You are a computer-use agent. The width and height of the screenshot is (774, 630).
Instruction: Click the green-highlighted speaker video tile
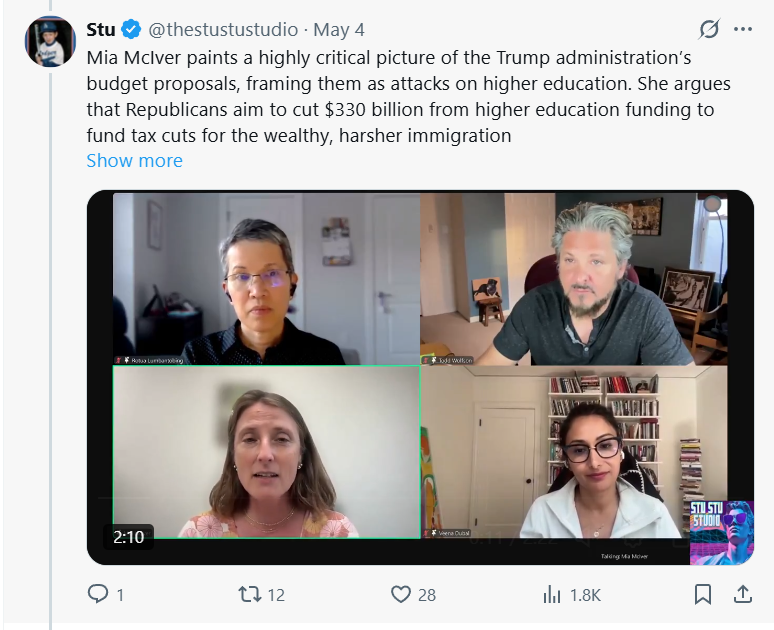(267, 452)
